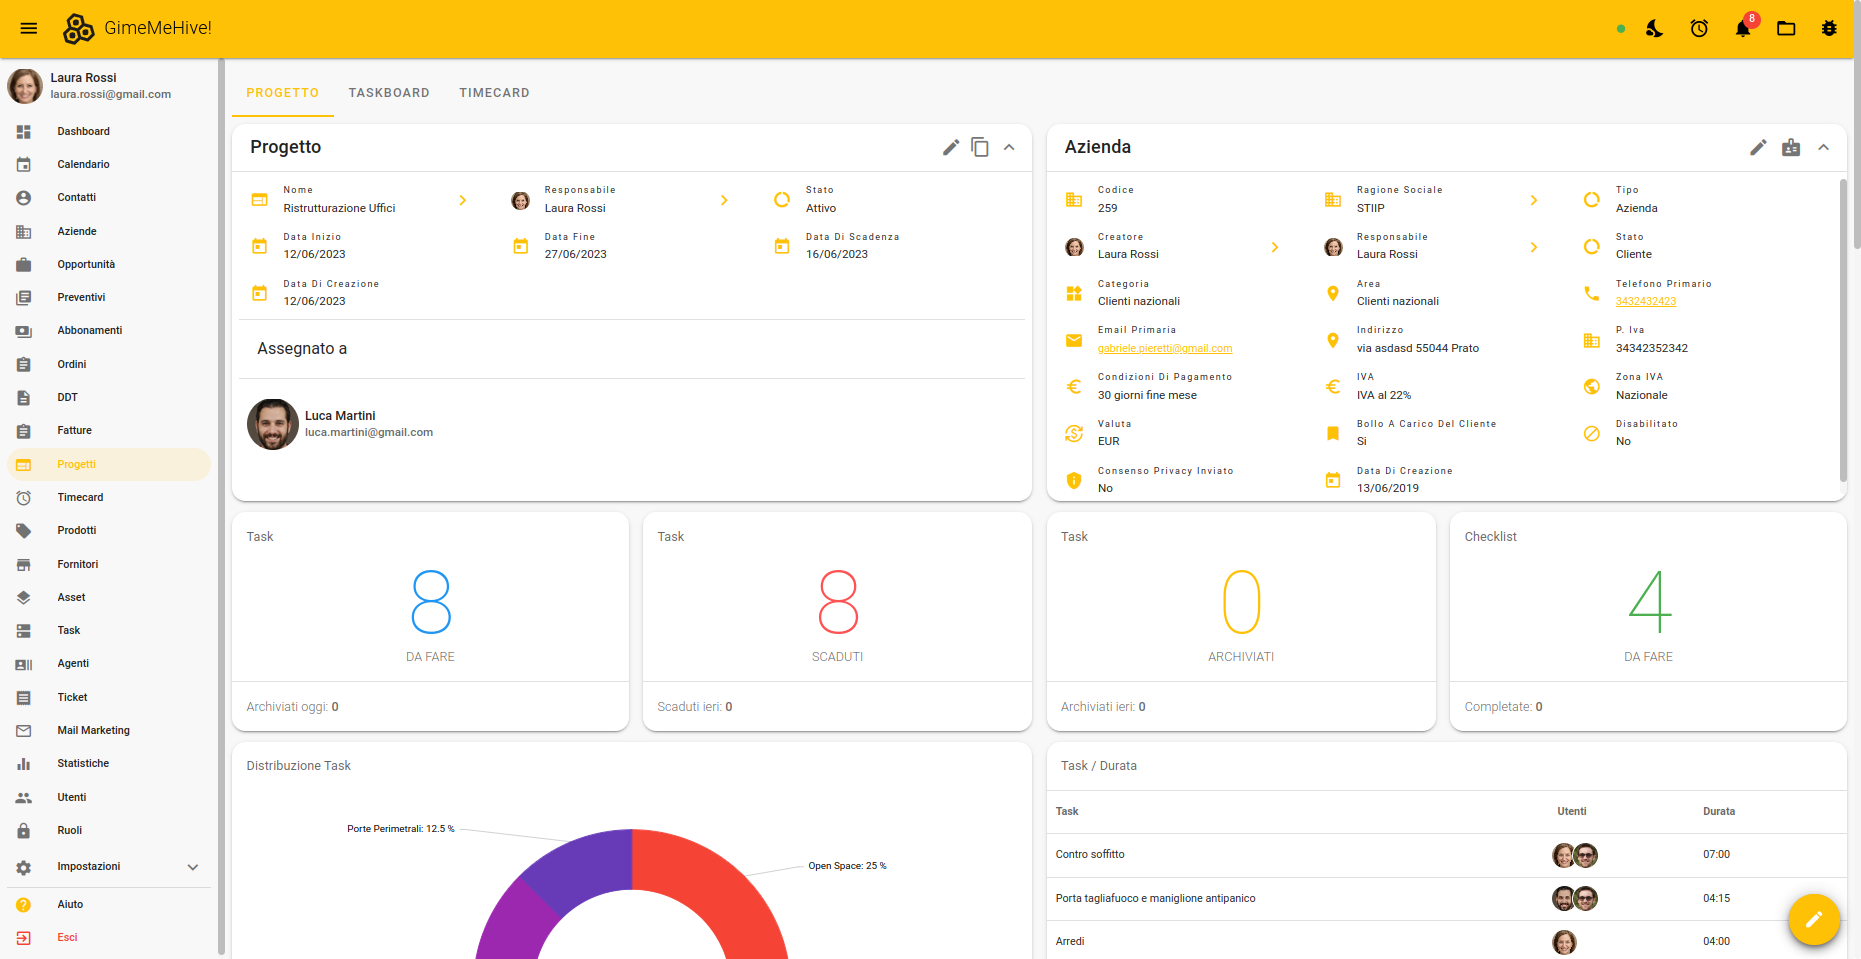Click the Ticket sidebar icon
Screen dimensions: 1861x959
coord(24,697)
